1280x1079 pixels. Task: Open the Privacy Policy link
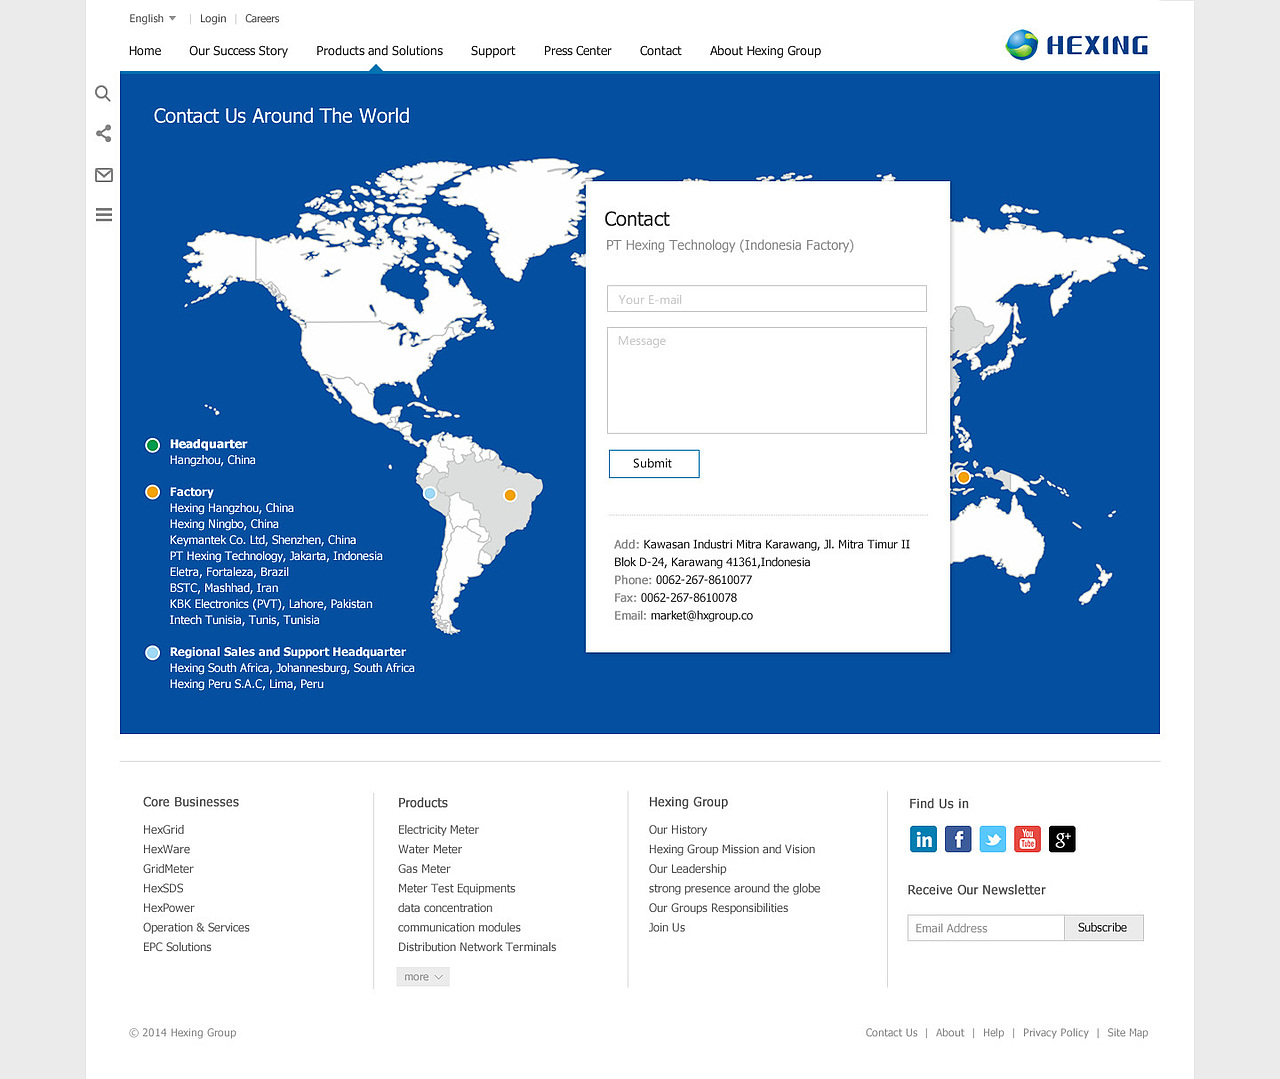click(1055, 1032)
